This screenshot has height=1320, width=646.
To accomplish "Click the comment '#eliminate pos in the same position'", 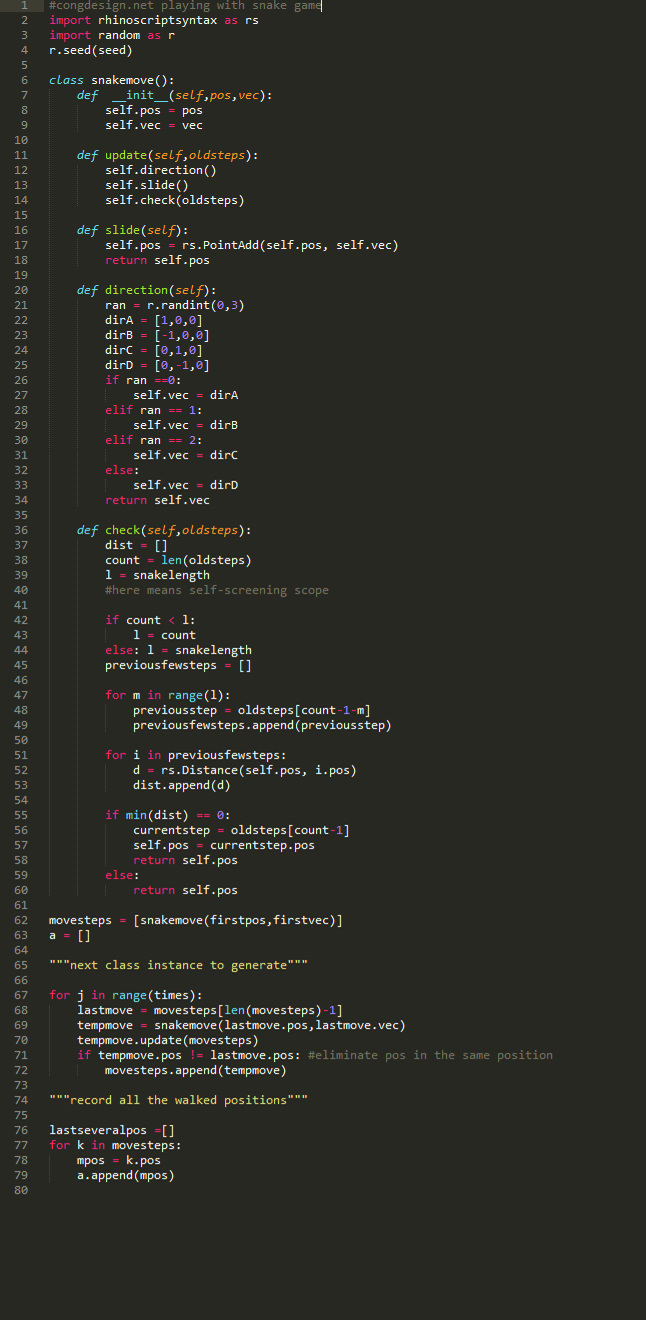I will [431, 1055].
